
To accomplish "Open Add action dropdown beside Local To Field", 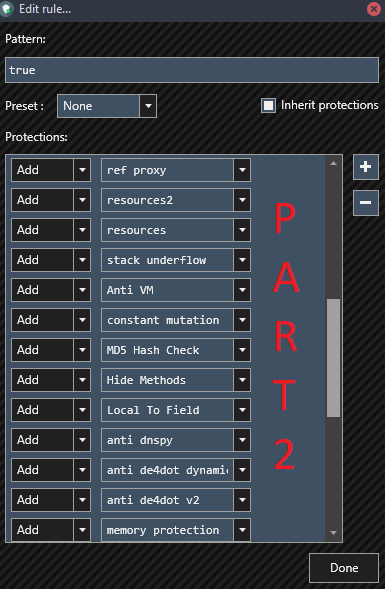I will (51, 410).
